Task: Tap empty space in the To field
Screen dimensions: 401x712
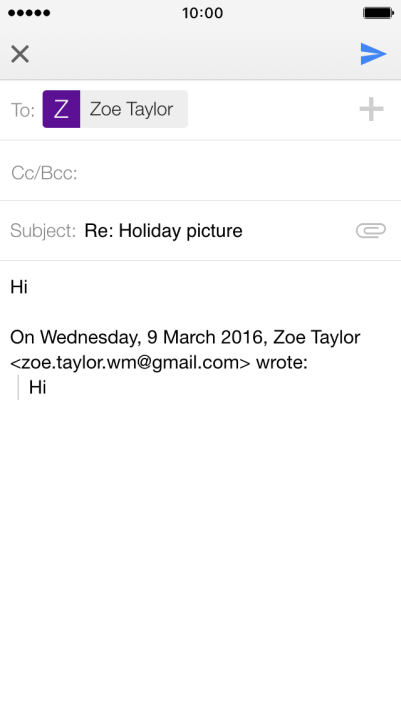Action: [272, 109]
